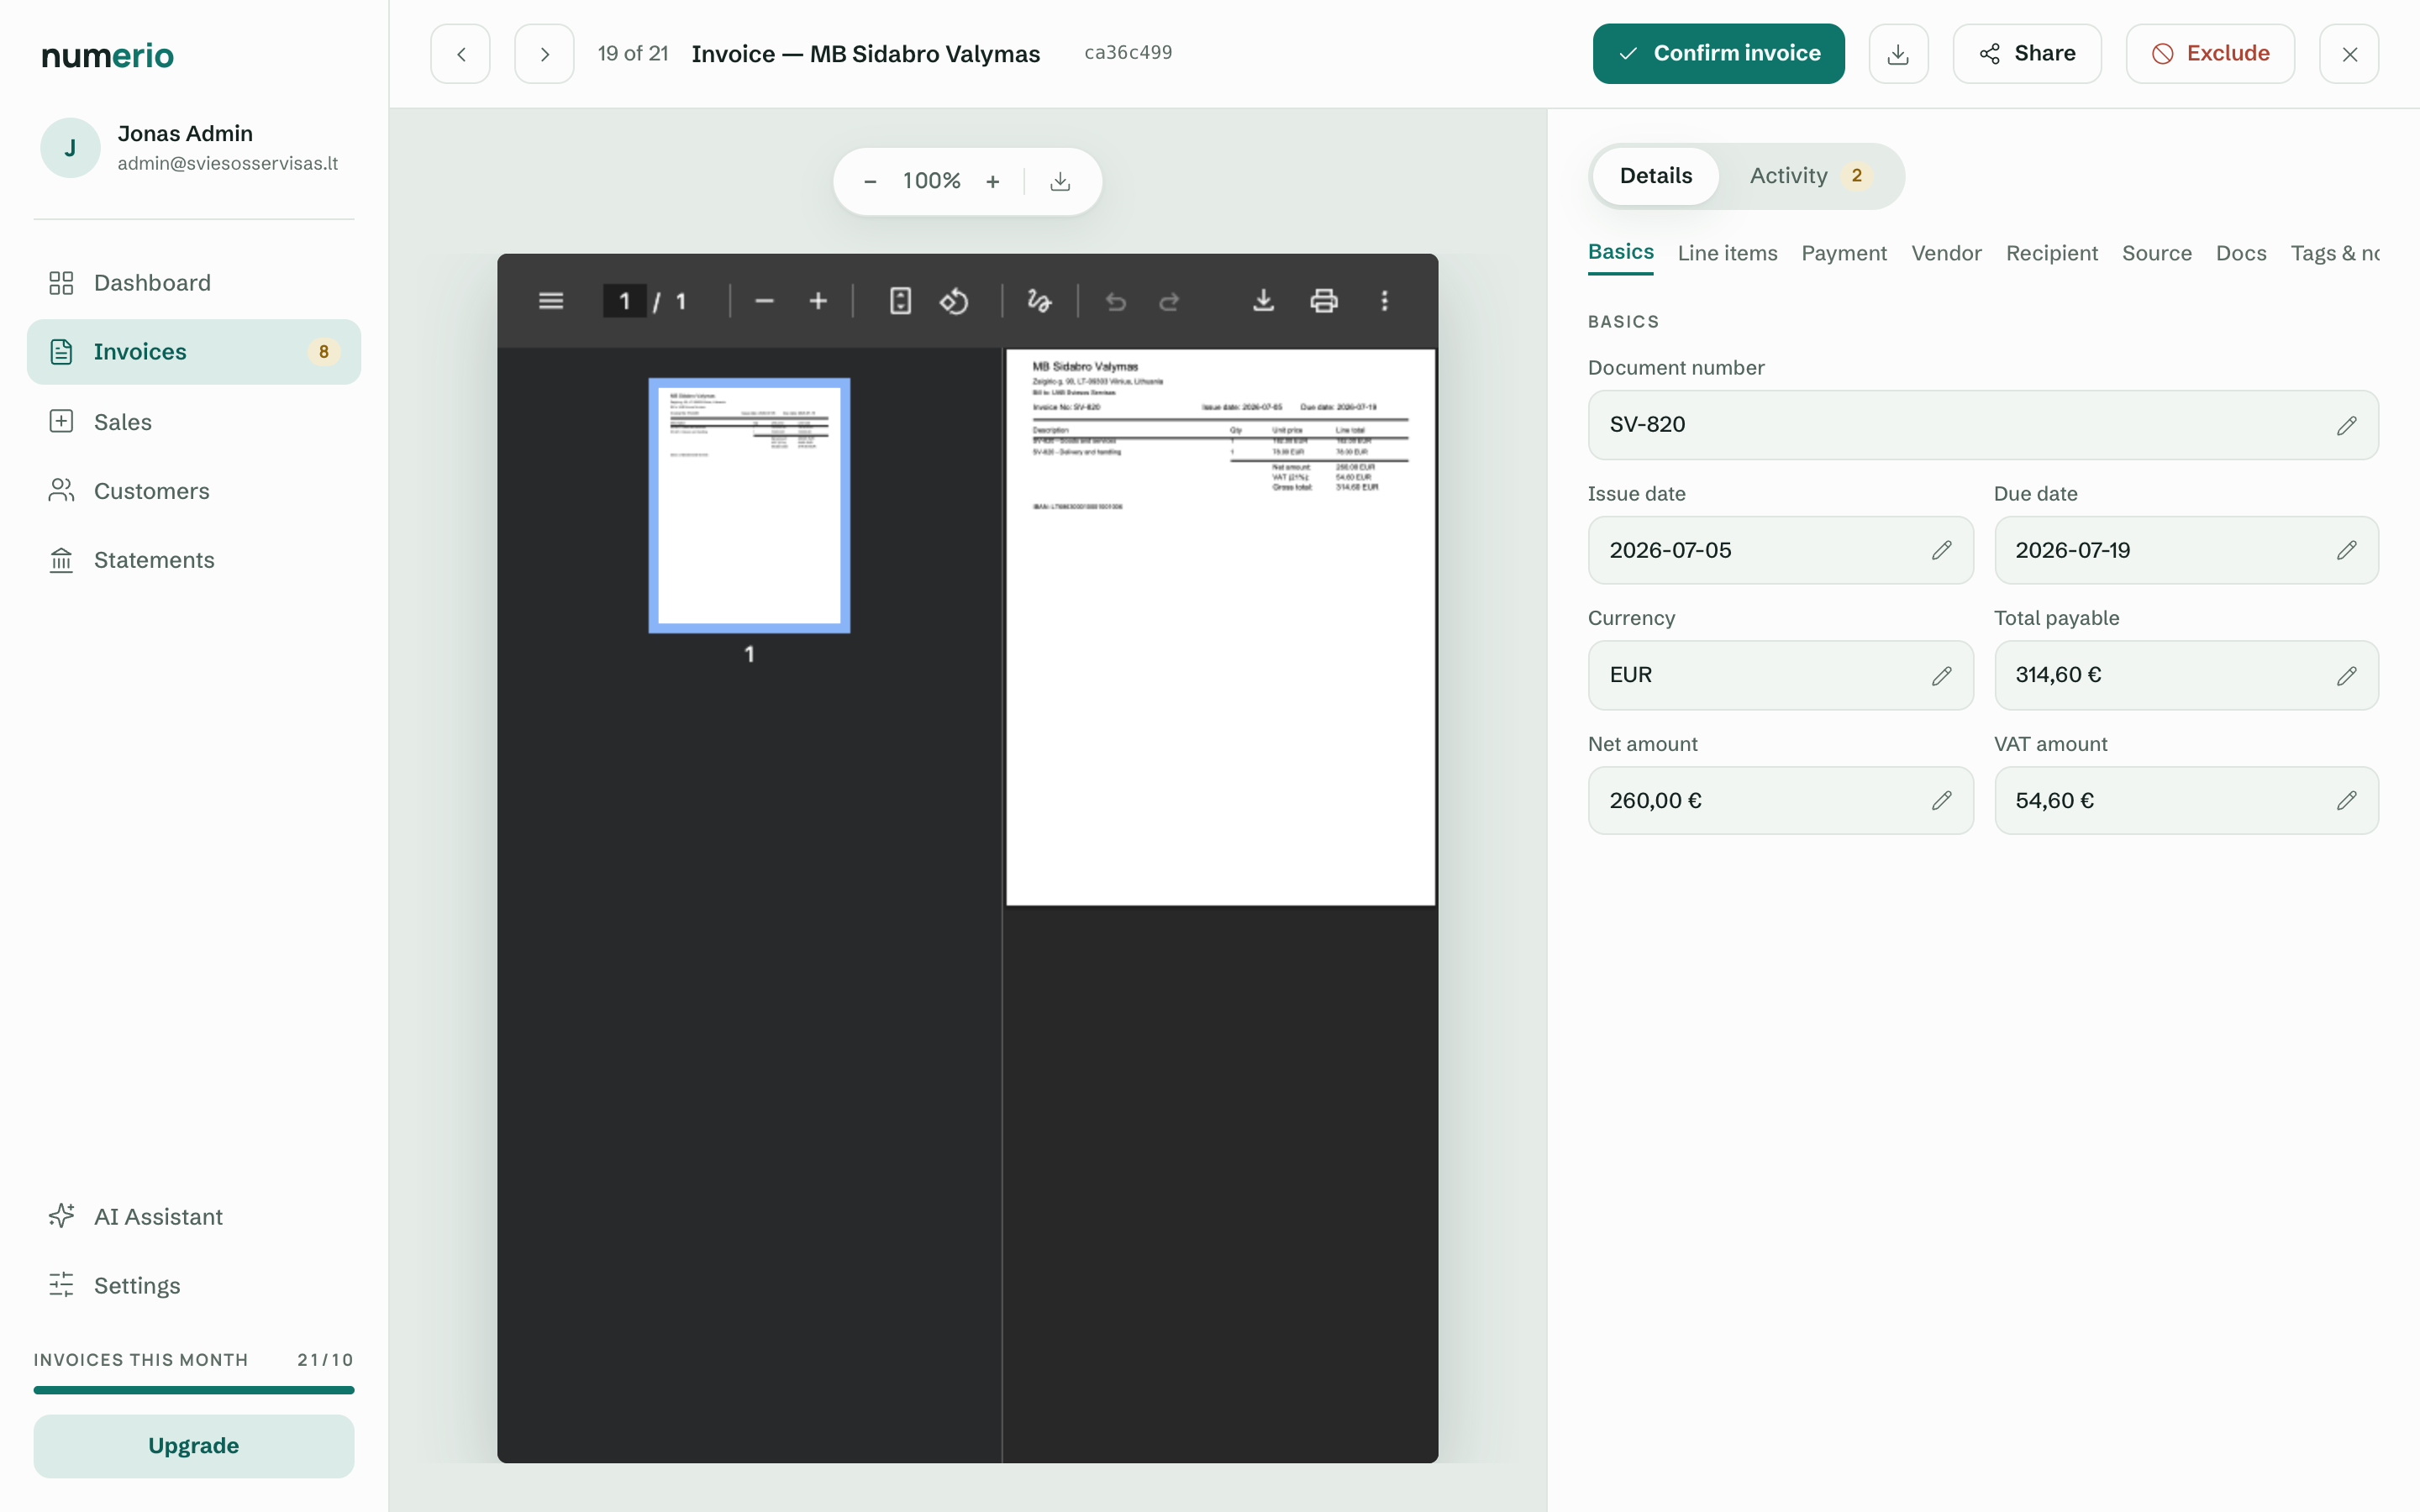Open the Vendor tab

pos(1946,254)
